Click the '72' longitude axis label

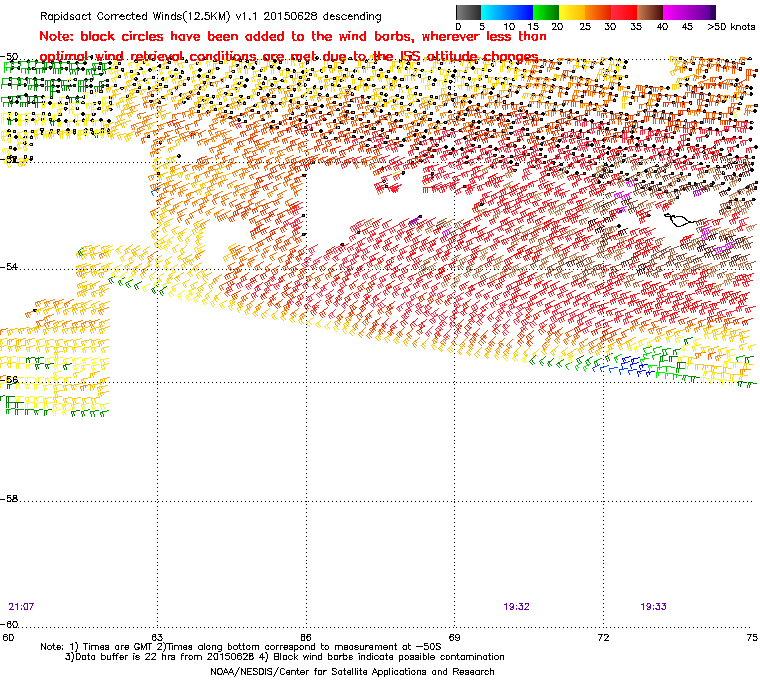[603, 637]
